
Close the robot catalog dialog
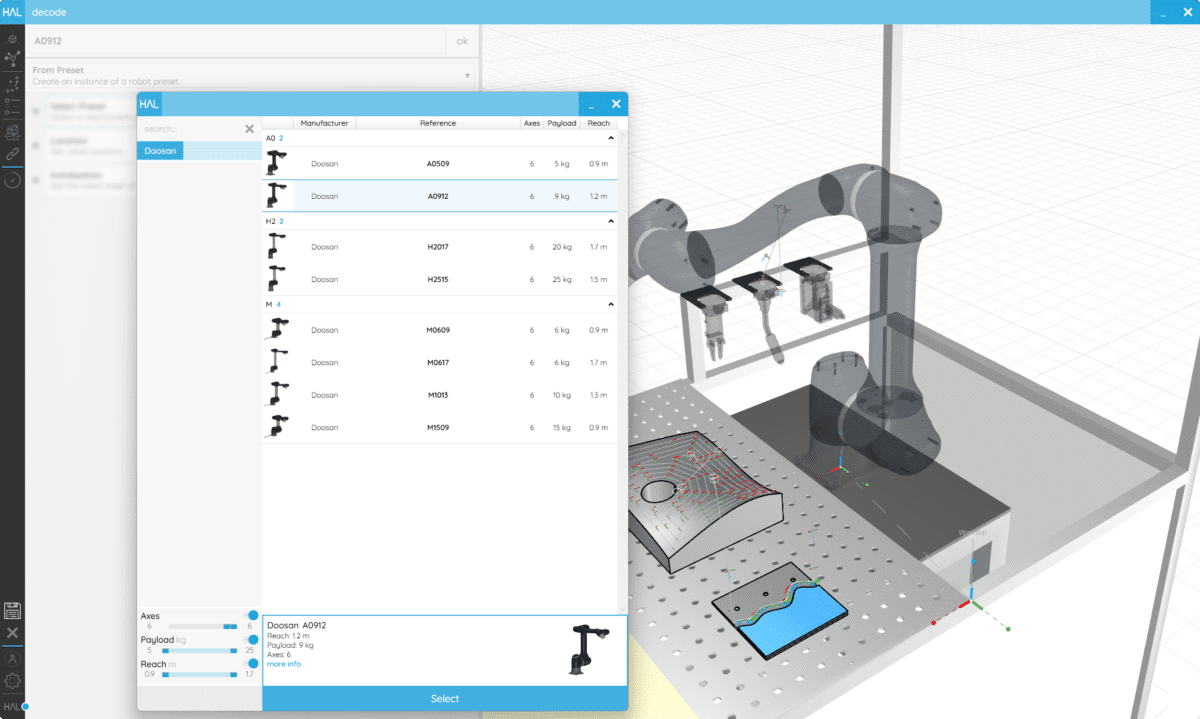click(x=616, y=104)
